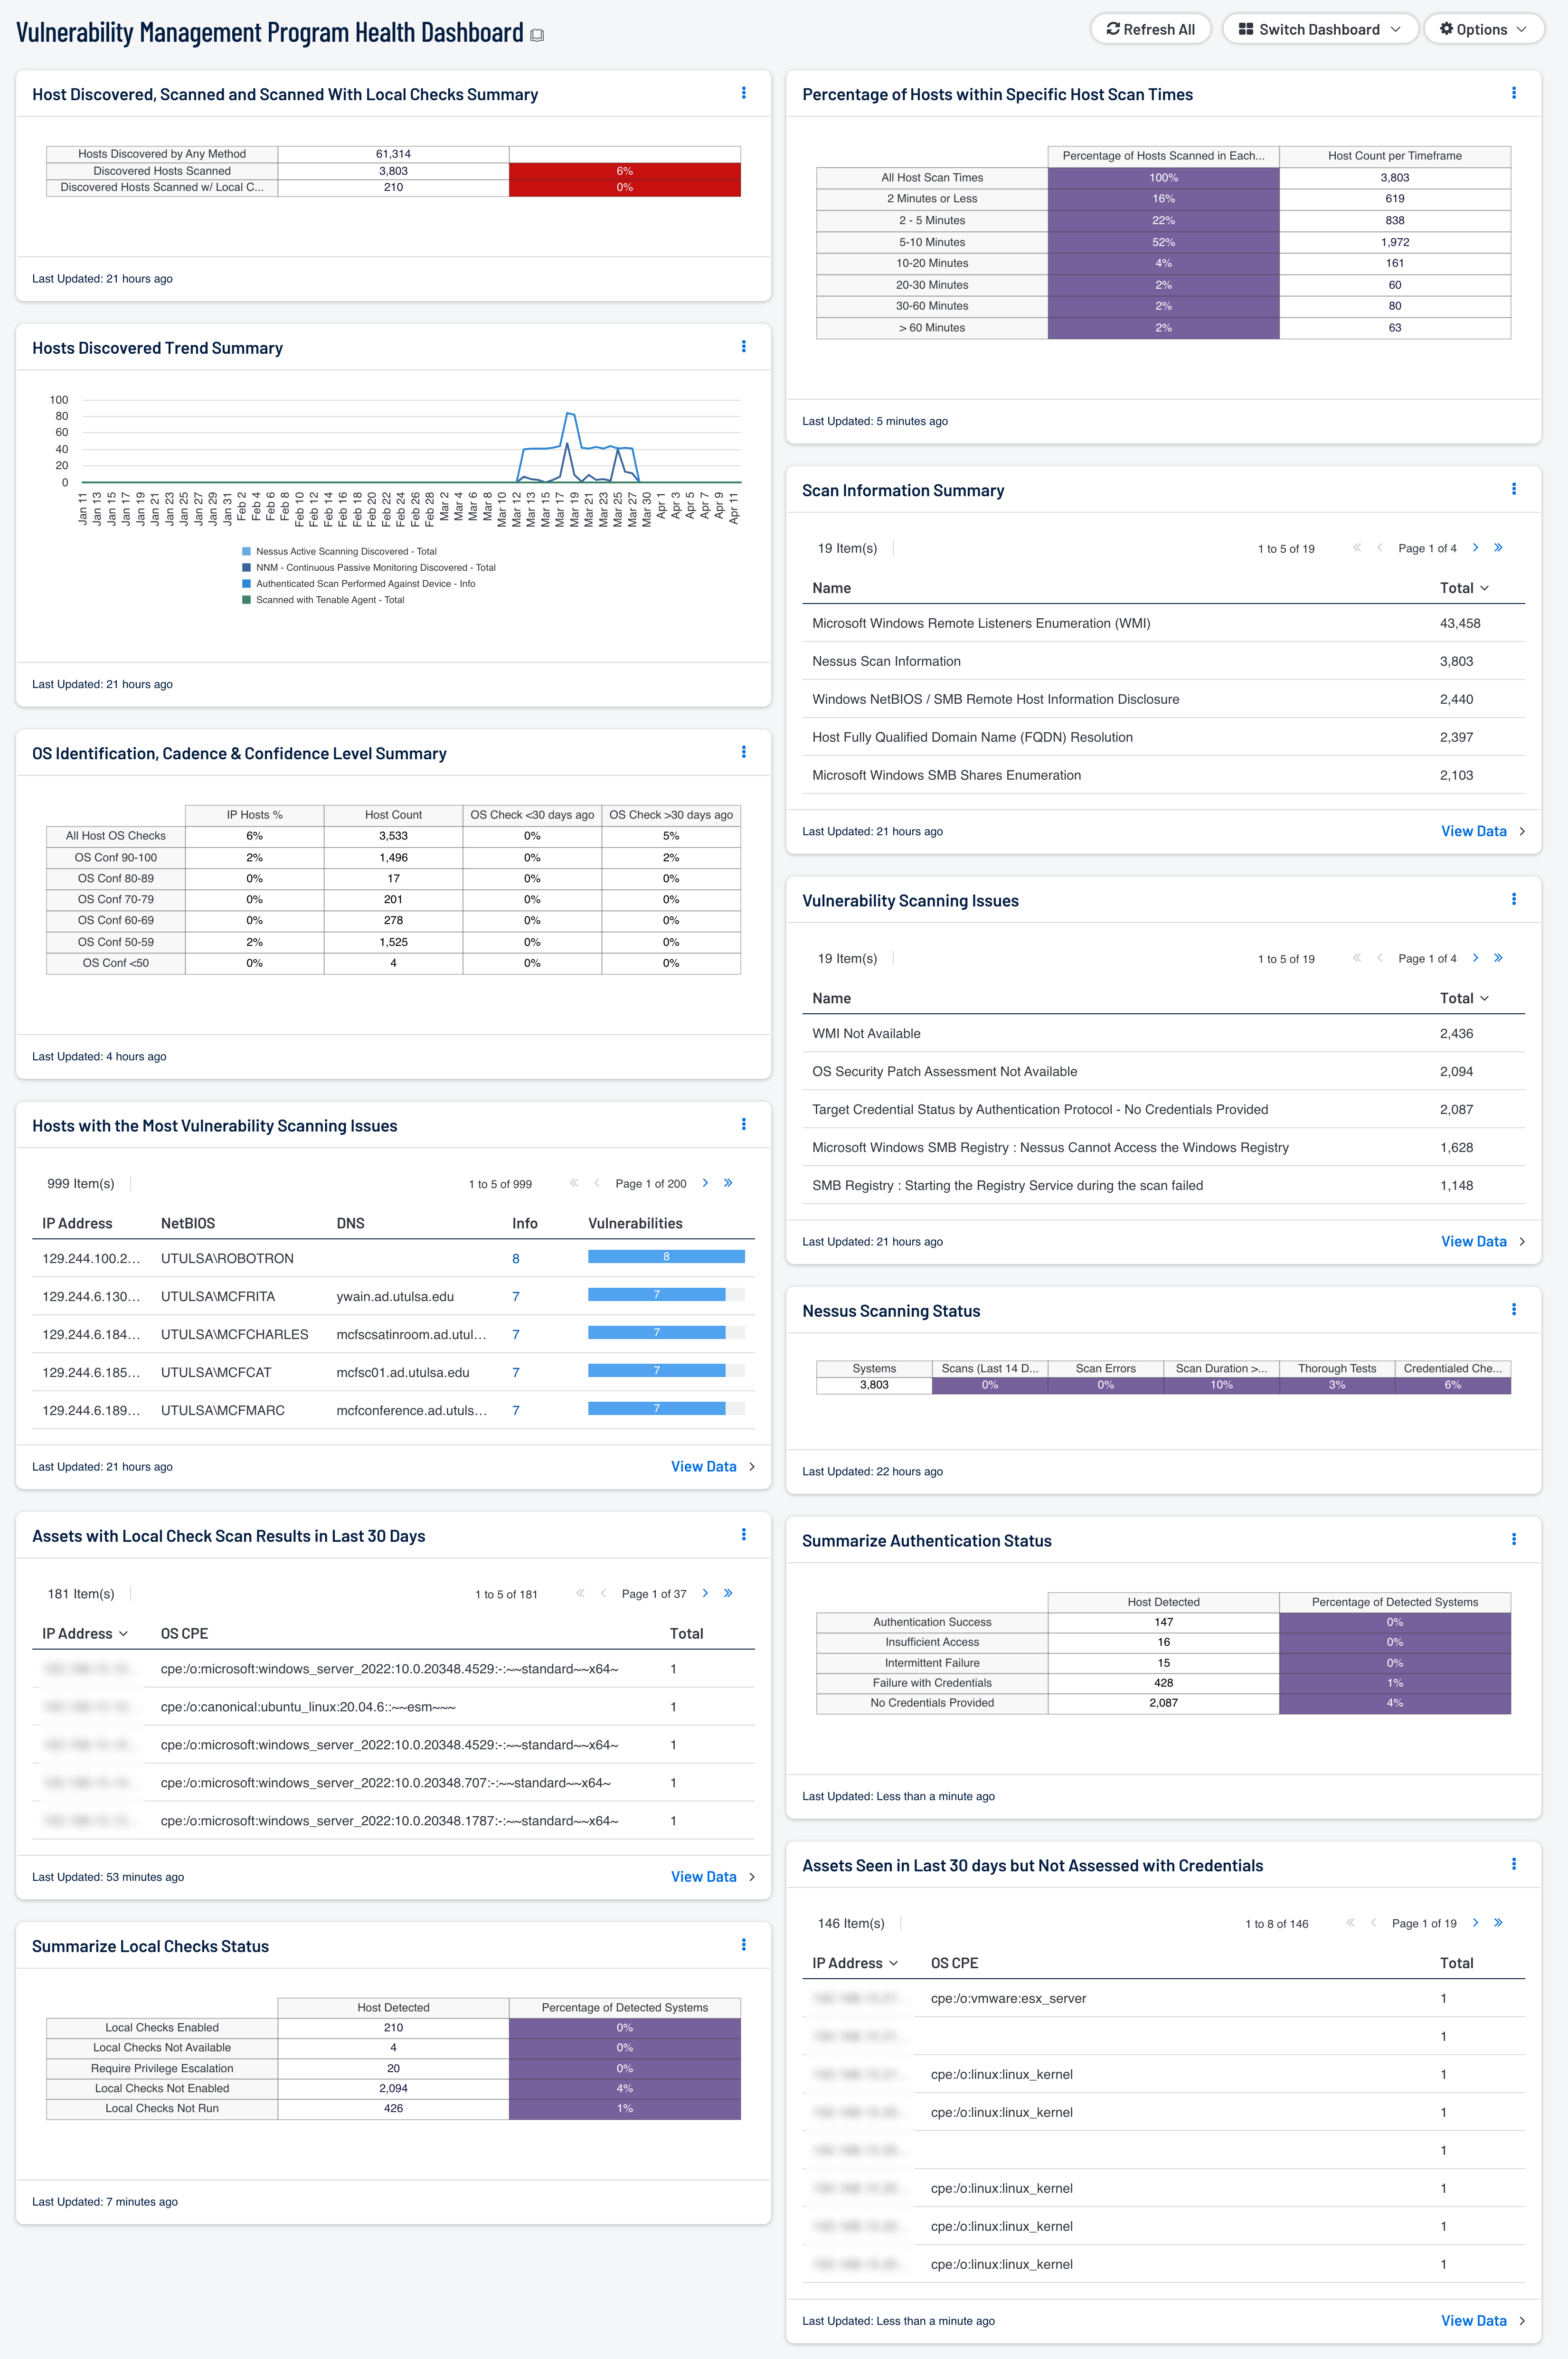The width and height of the screenshot is (1568, 2359).
Task: Open the Options dropdown
Action: (1483, 28)
